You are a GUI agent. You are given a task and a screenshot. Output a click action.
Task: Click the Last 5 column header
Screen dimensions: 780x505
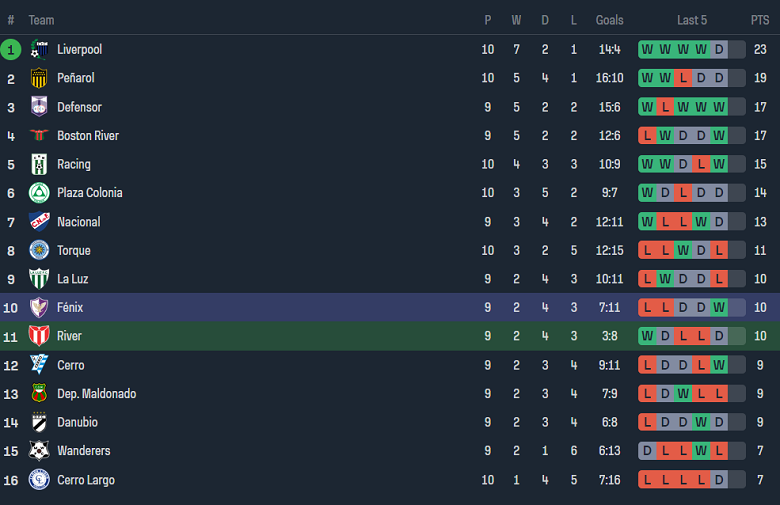pyautogui.click(x=692, y=20)
